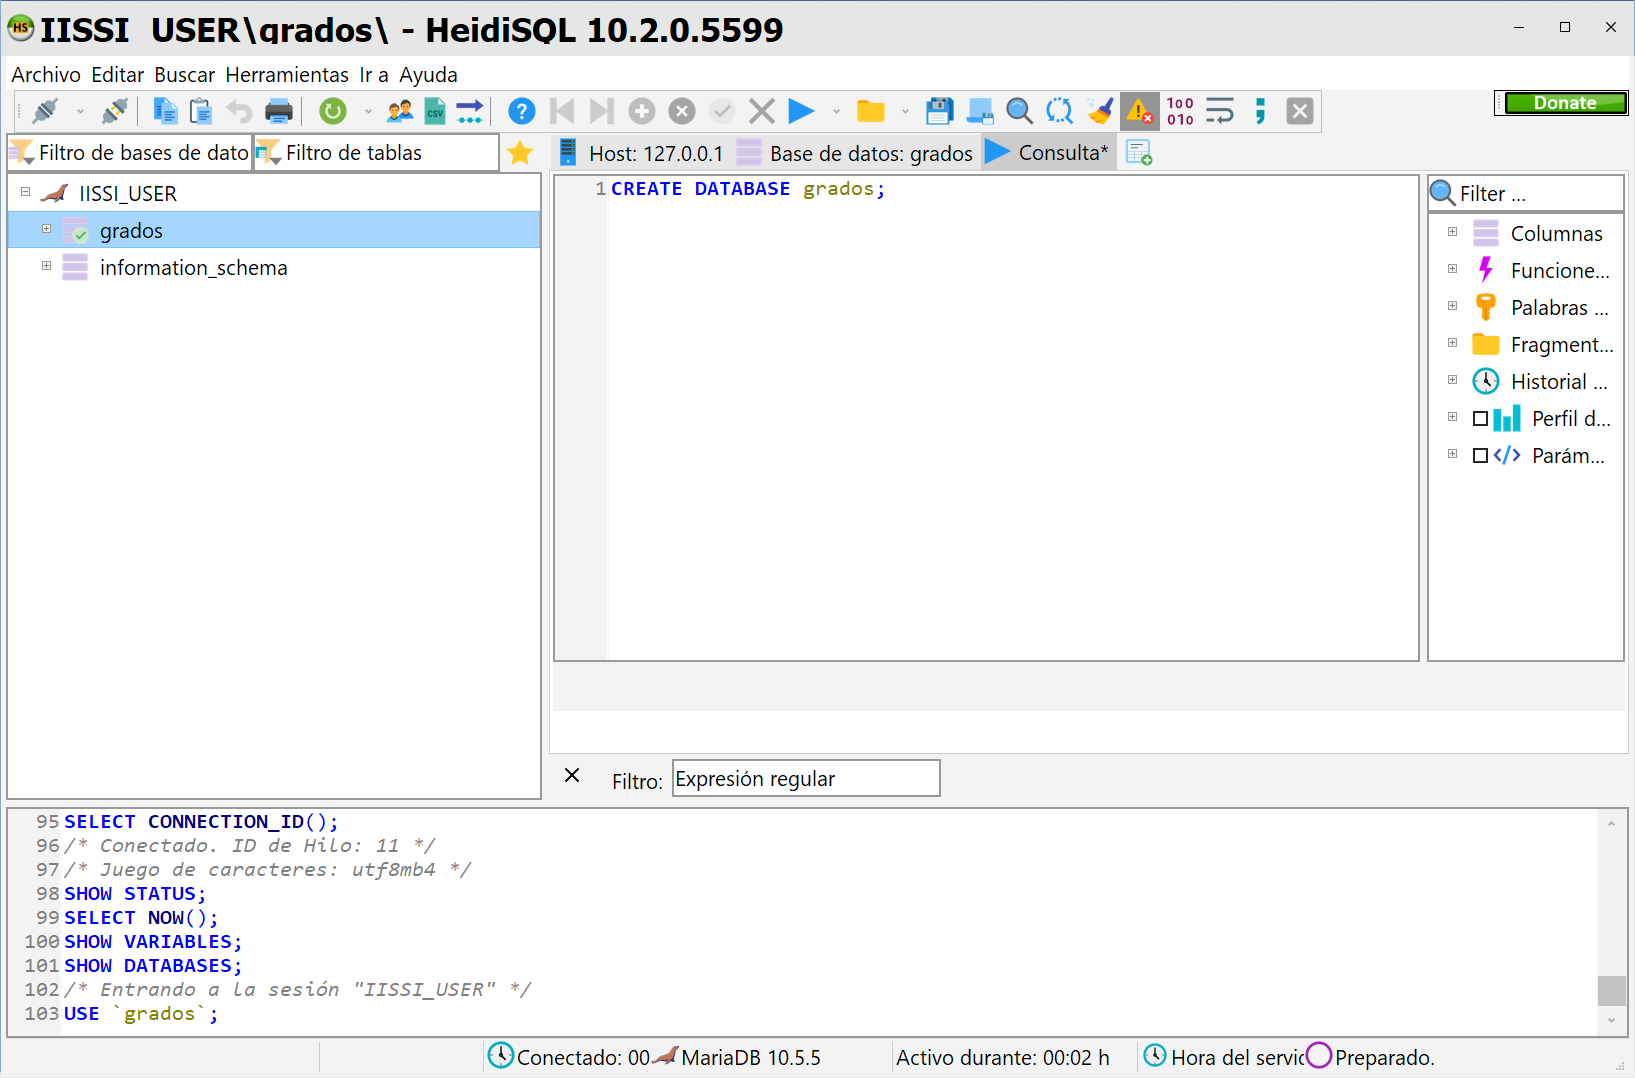Toggle the SQL errors warning indicator

[x=1139, y=111]
